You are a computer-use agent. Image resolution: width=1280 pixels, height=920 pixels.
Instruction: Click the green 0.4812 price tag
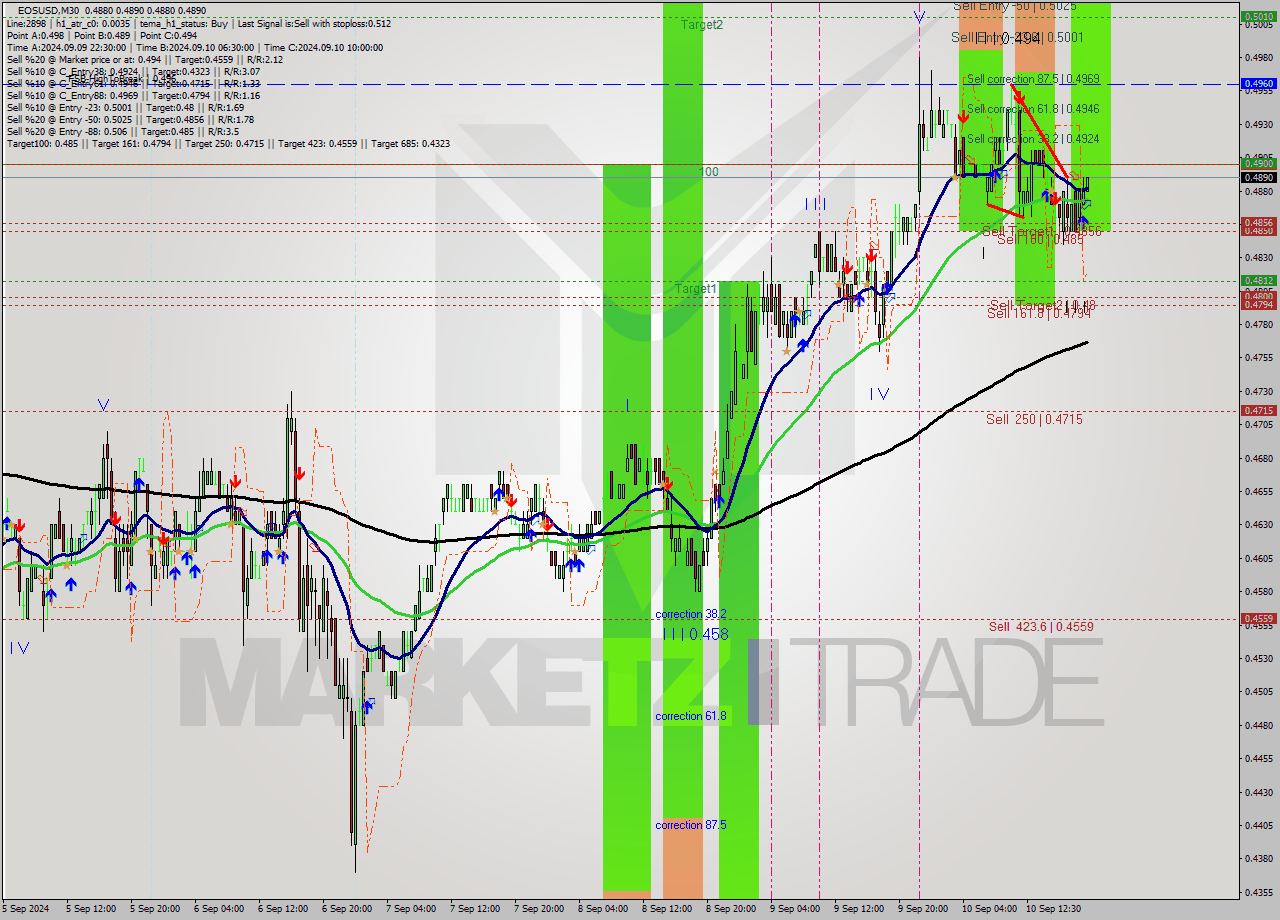coord(1257,280)
